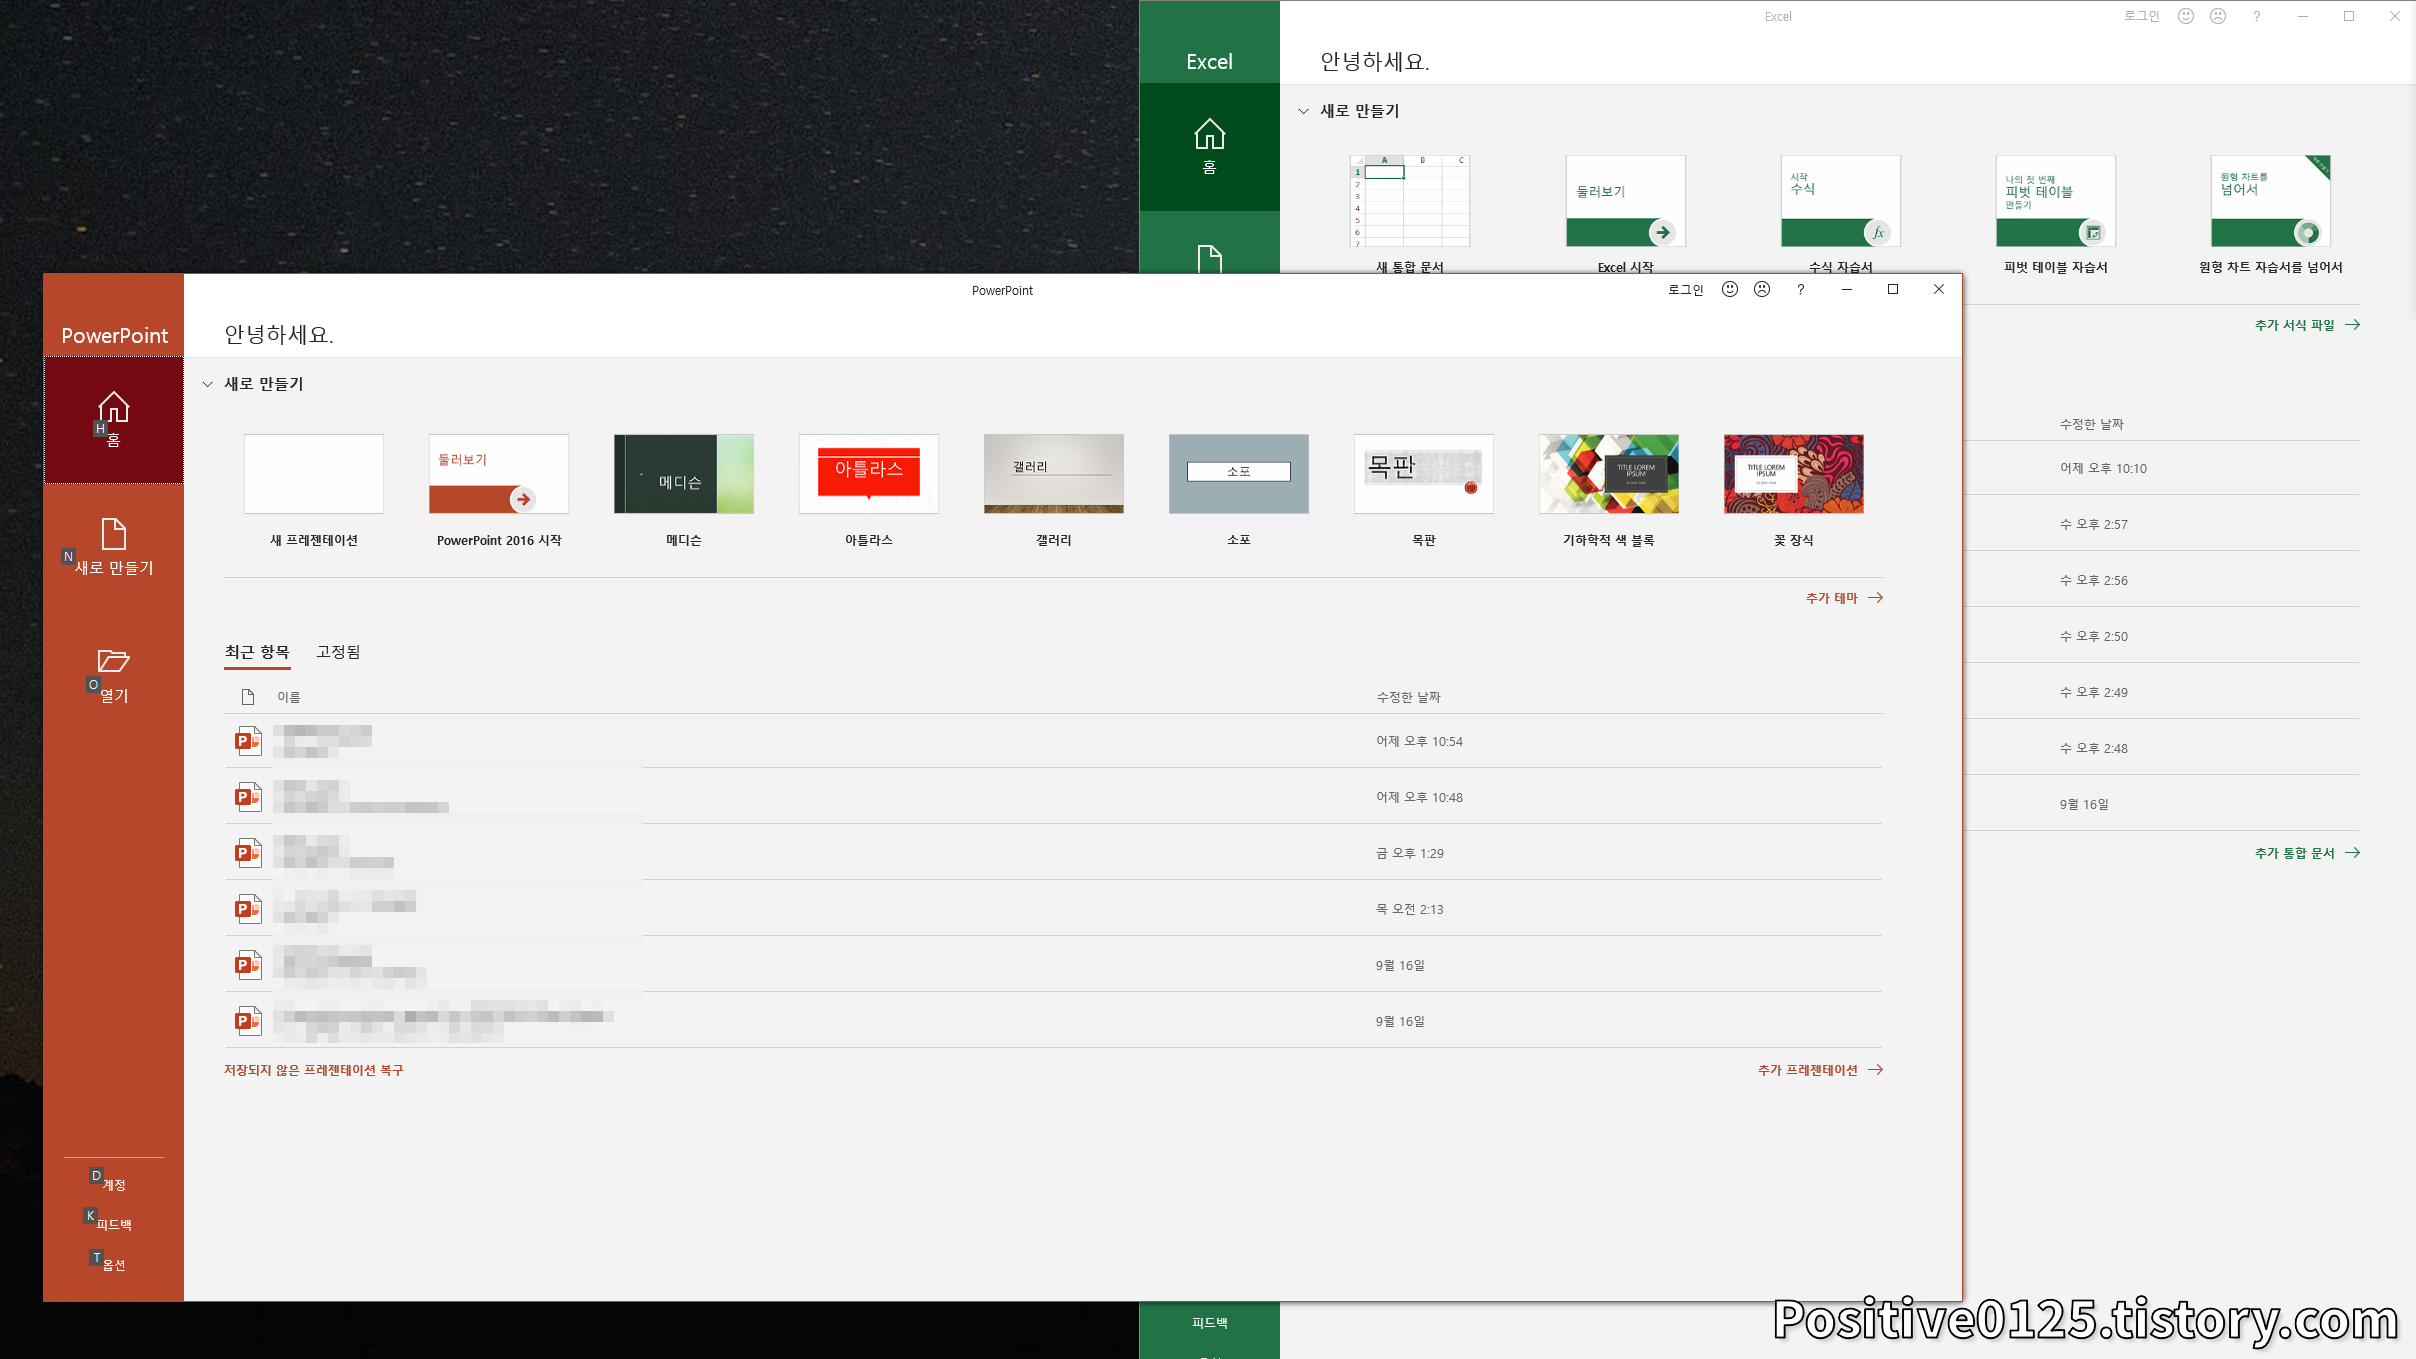Collapse the PowerPoint 새로 만들기 section chevron
This screenshot has width=2416, height=1359.
pos(208,384)
